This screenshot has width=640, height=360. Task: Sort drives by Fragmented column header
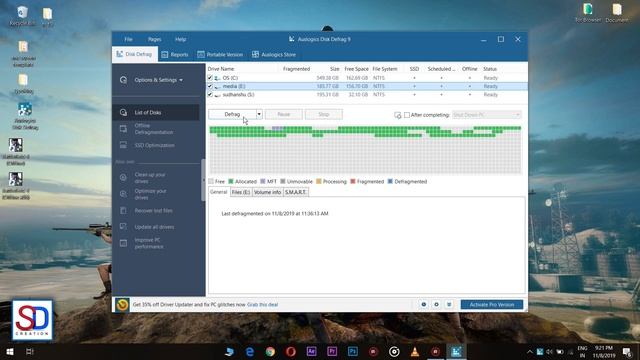point(296,69)
